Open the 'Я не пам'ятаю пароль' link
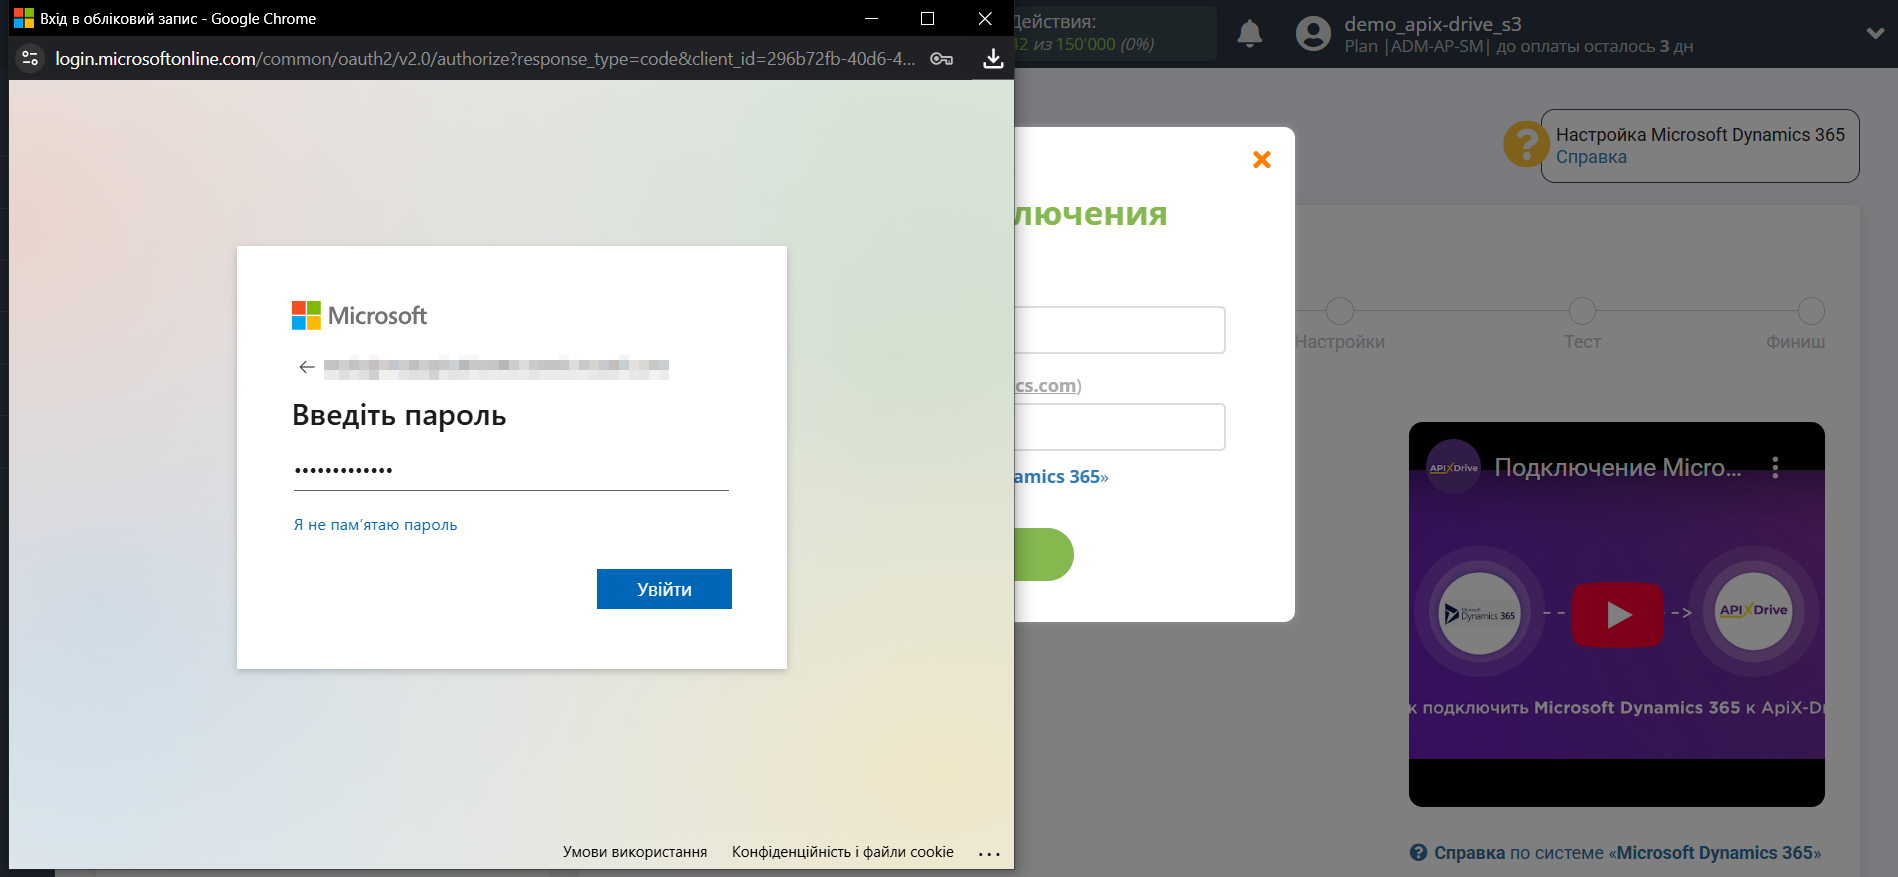Image resolution: width=1898 pixels, height=877 pixels. [x=375, y=525]
